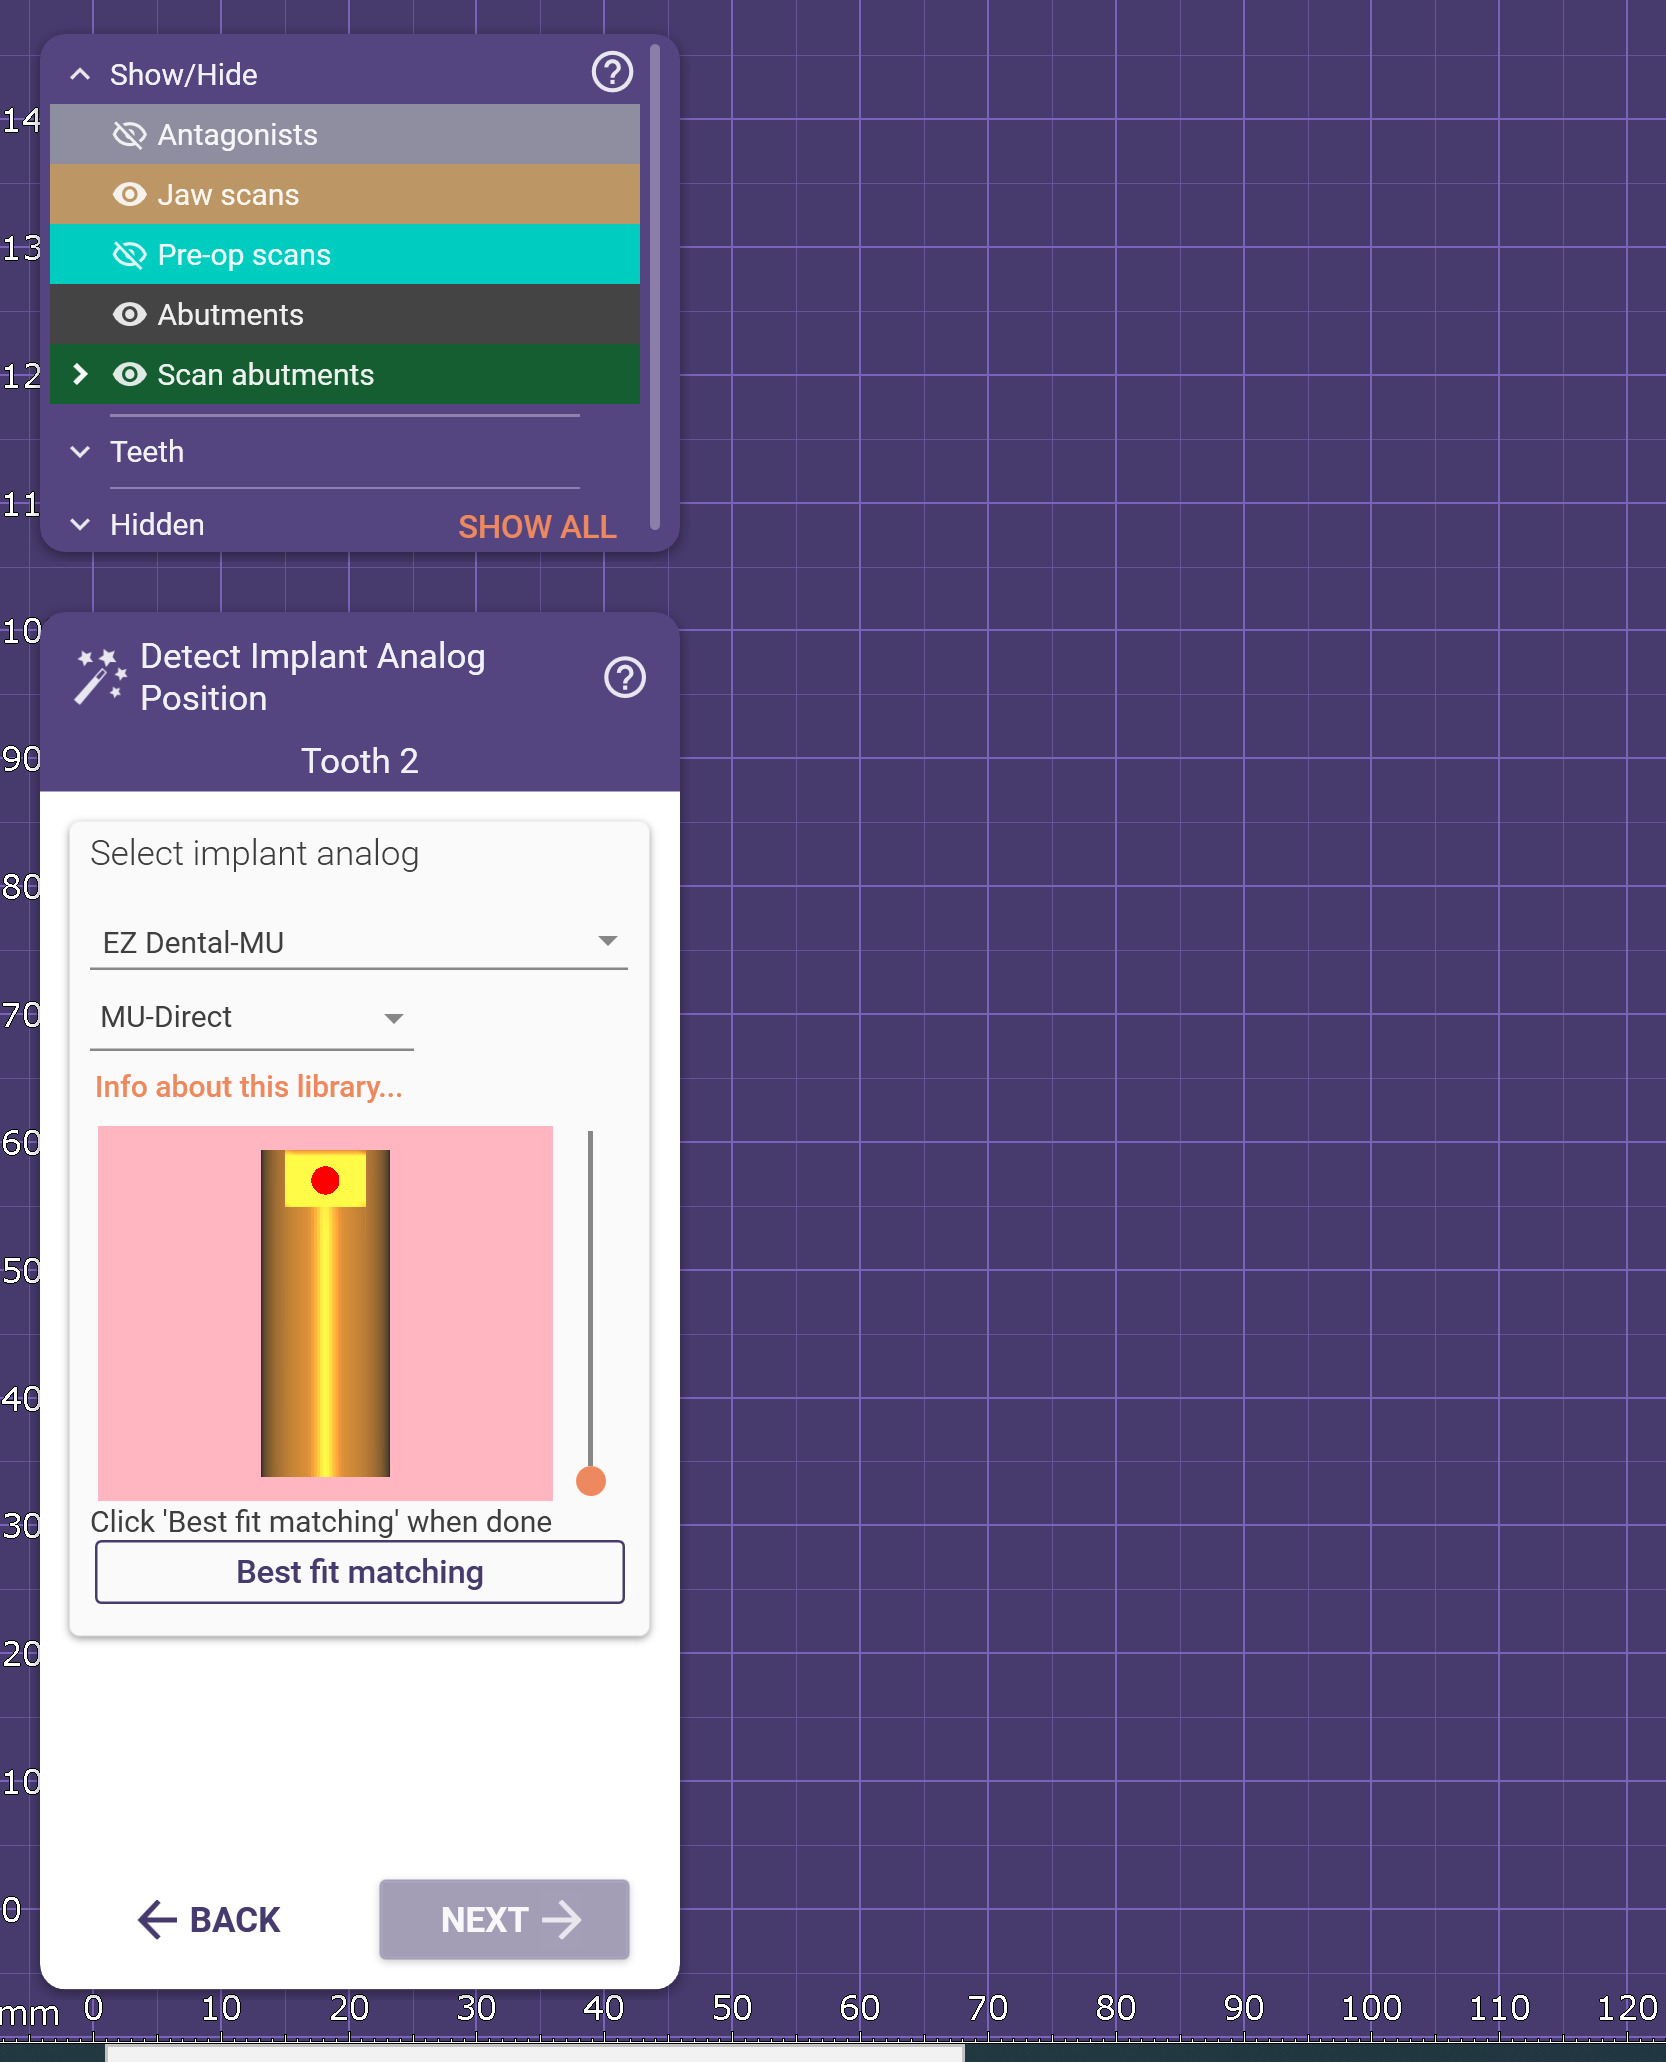This screenshot has width=1666, height=2062.
Task: Click the orange vertical slider handle
Action: pos(591,1481)
